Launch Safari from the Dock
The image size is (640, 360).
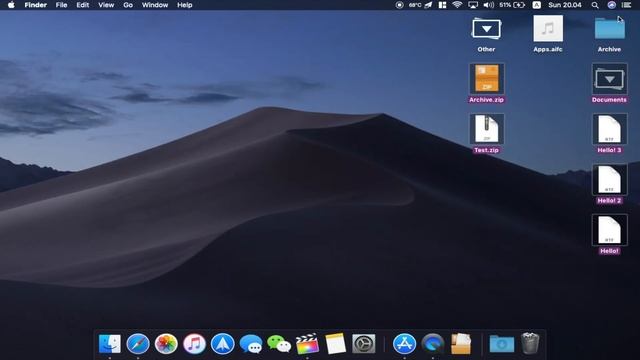(138, 344)
